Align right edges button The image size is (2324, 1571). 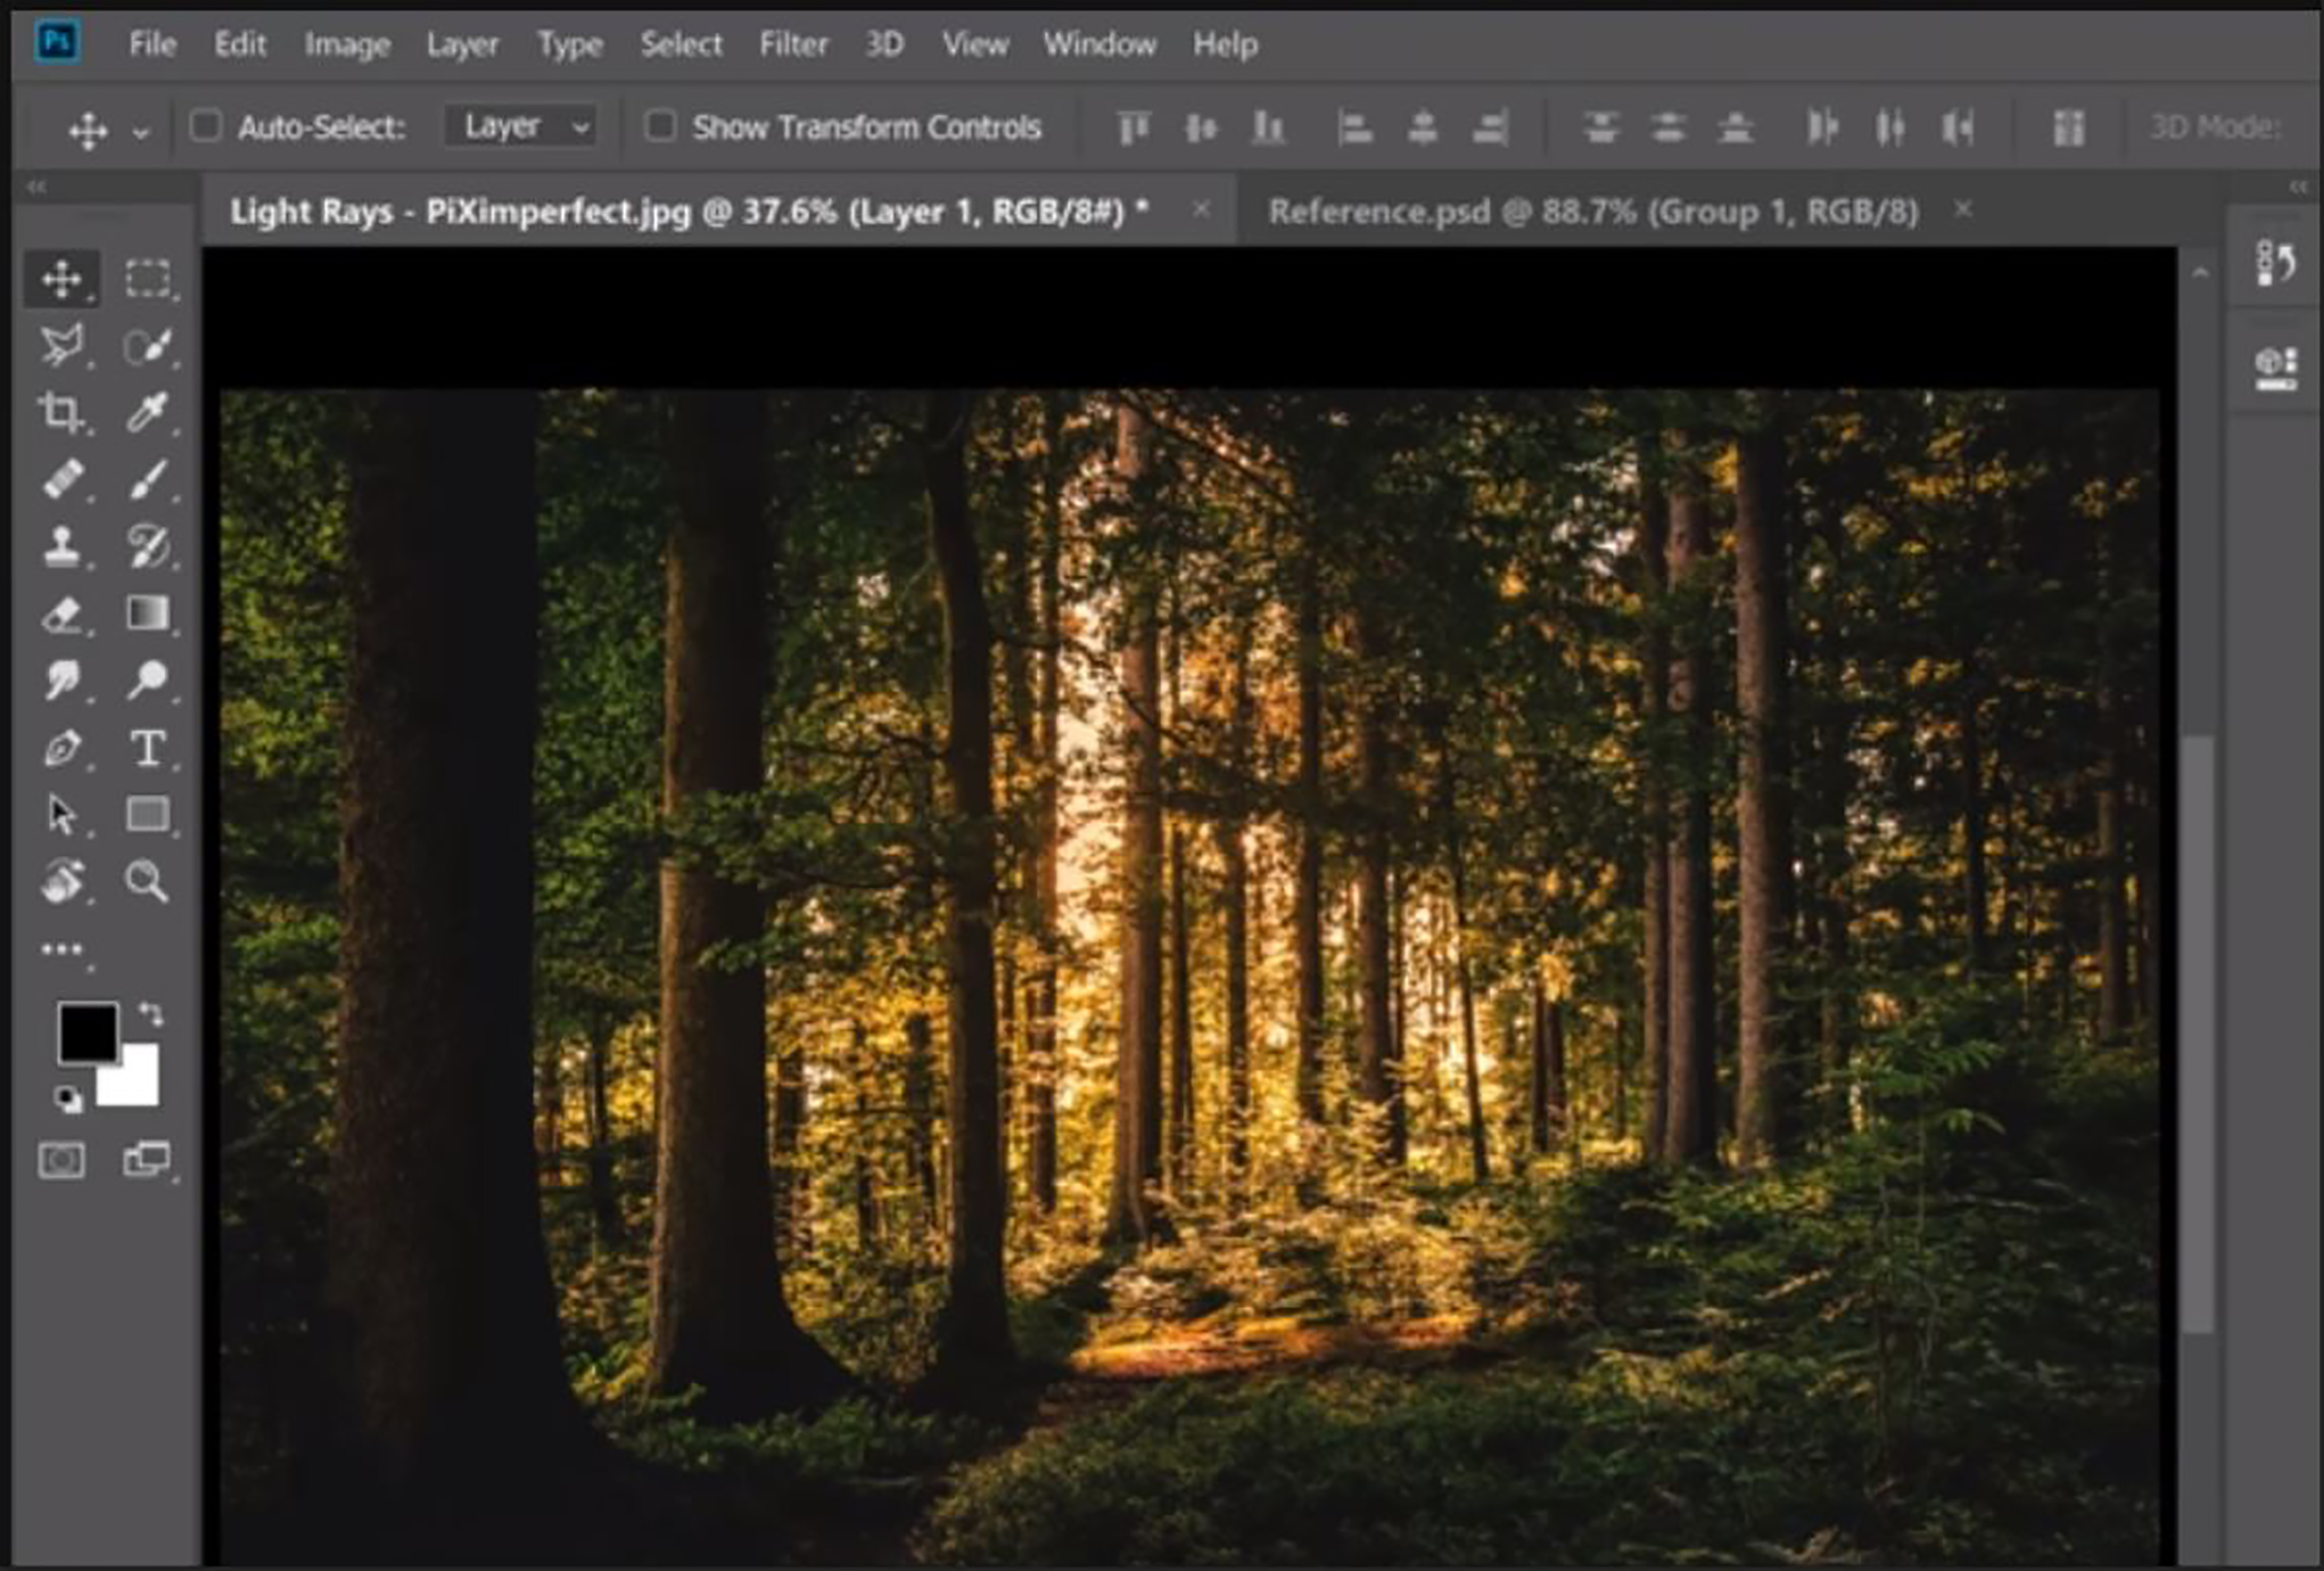(1490, 127)
